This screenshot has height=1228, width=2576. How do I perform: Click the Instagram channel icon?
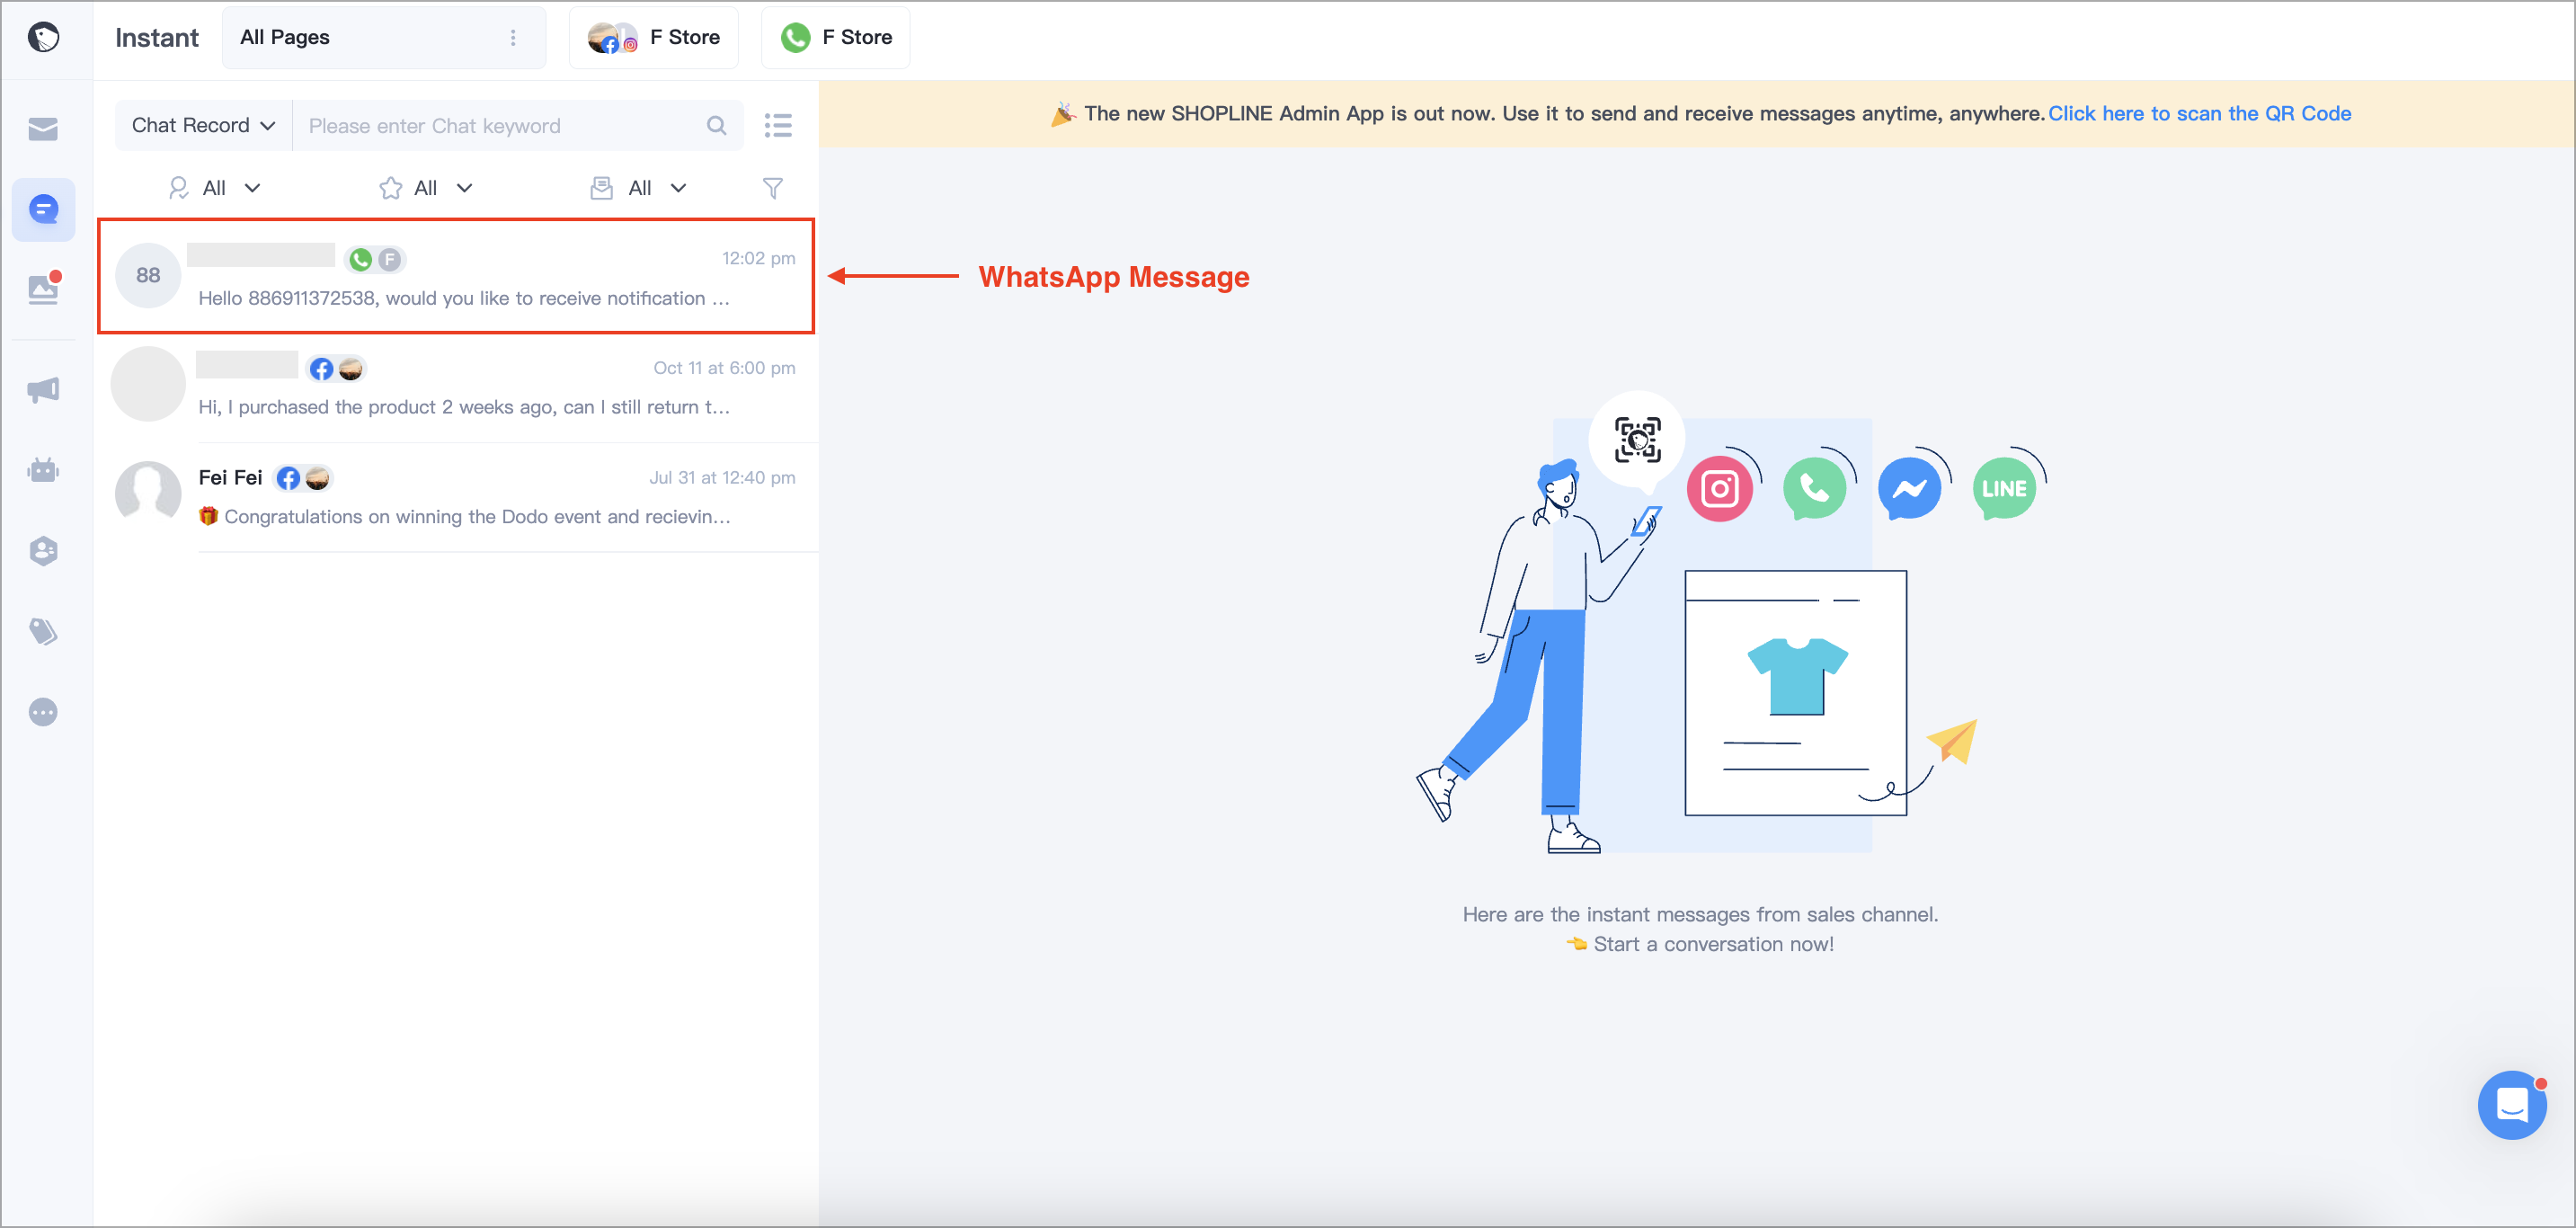point(1719,489)
